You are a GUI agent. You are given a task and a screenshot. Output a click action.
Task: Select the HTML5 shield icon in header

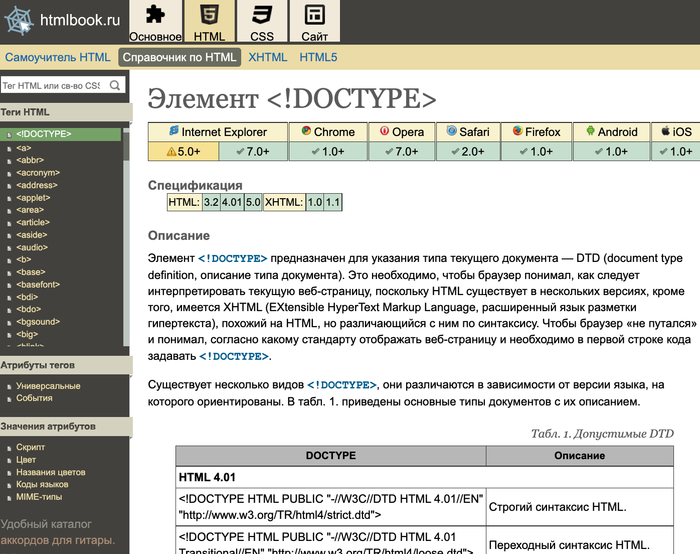[209, 14]
